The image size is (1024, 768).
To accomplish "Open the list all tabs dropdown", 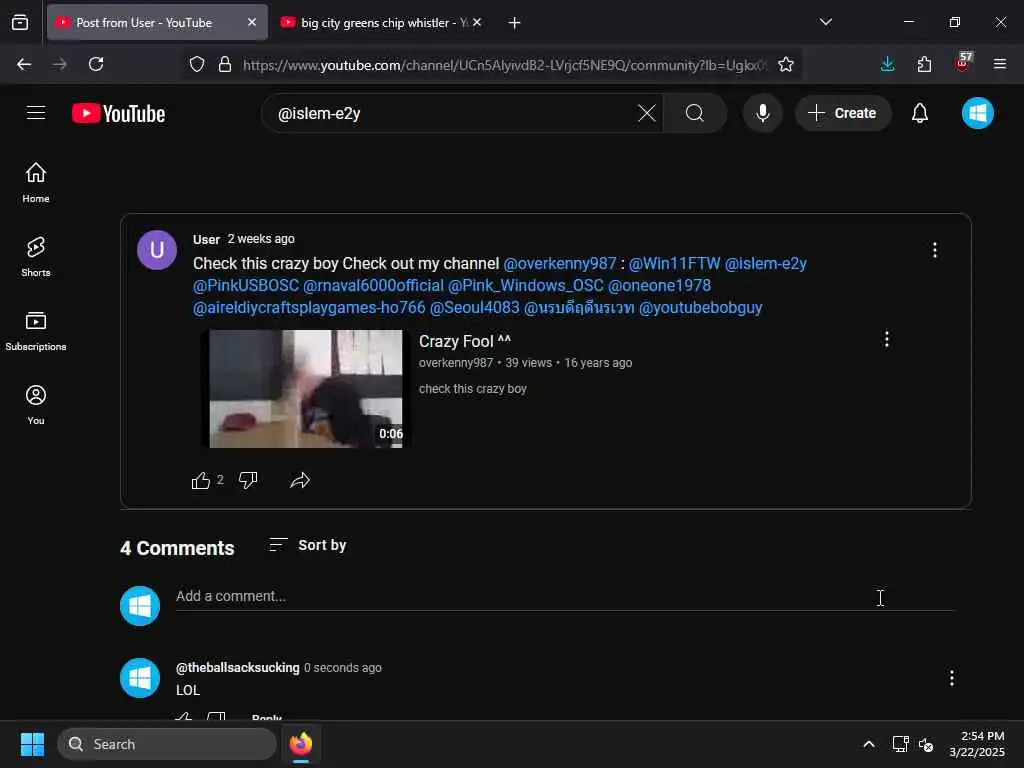I will coord(825,22).
